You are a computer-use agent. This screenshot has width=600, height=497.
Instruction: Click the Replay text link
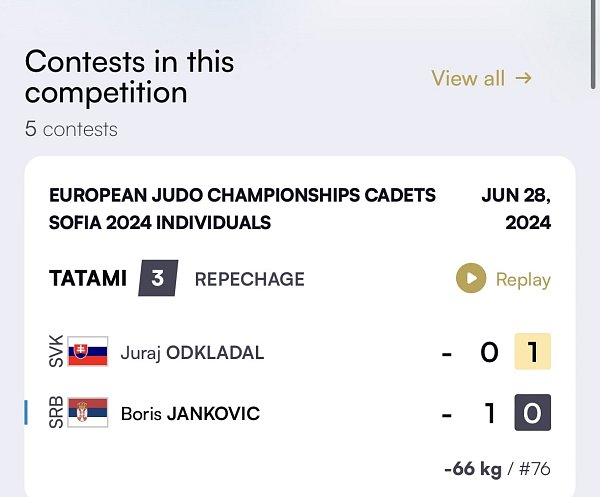coord(523,279)
